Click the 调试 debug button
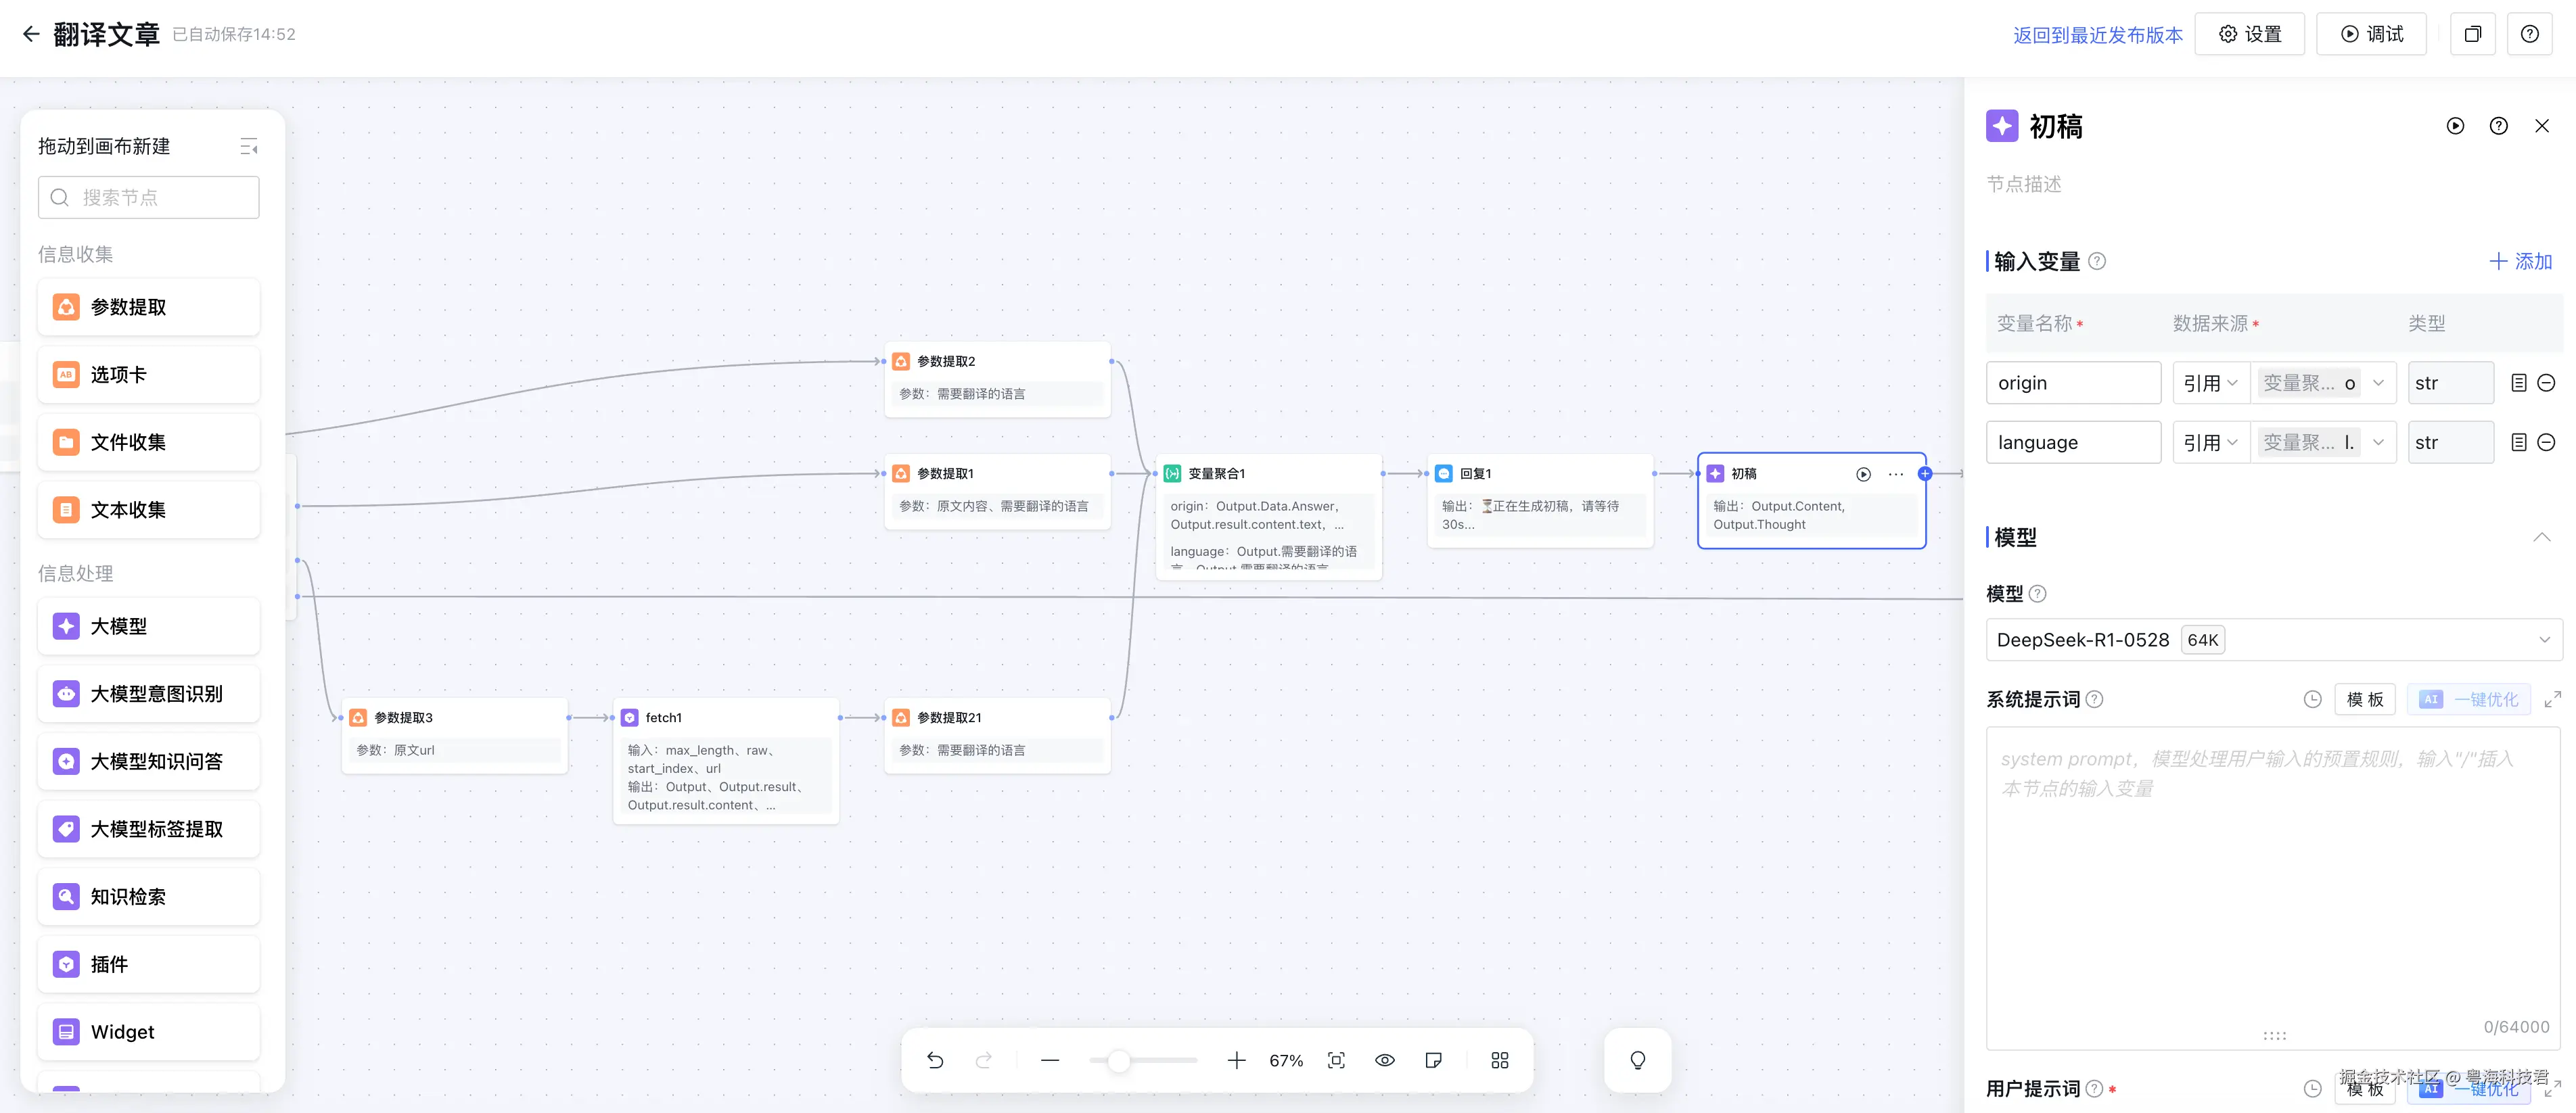Screen dimensions: 2576x1113 pos(2370,34)
